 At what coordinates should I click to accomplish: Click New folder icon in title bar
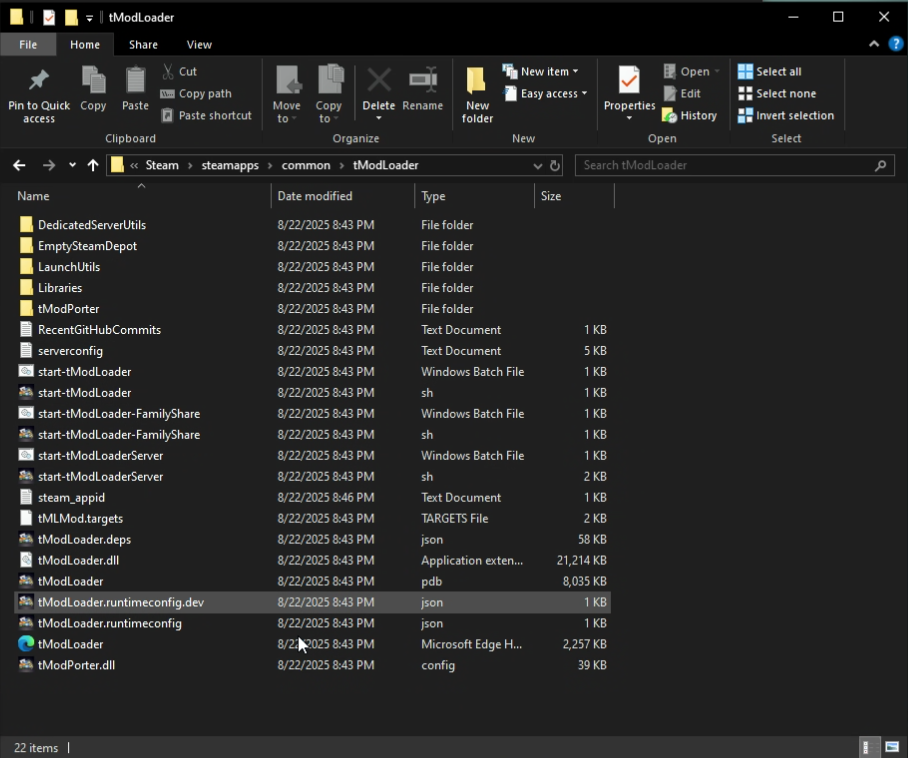(71, 17)
